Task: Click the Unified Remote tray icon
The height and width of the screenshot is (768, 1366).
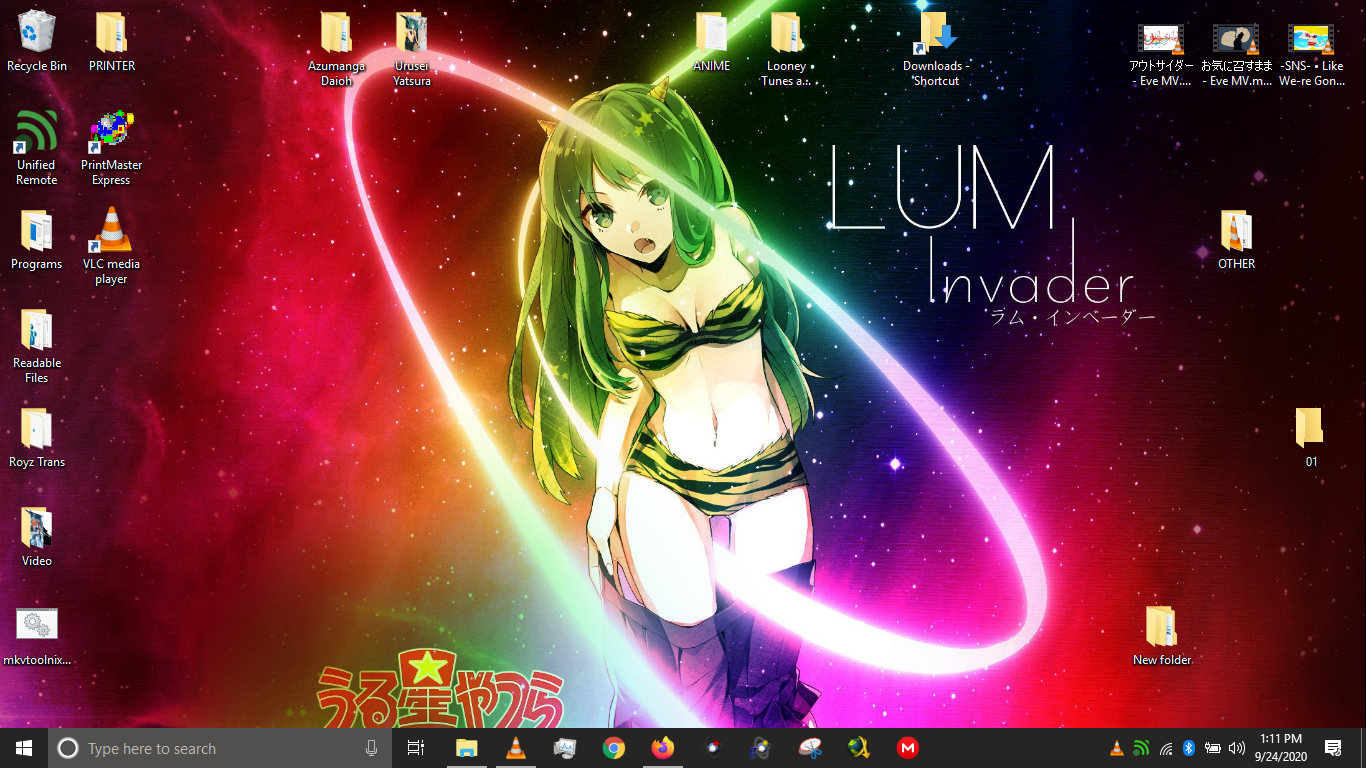Action: click(1141, 748)
